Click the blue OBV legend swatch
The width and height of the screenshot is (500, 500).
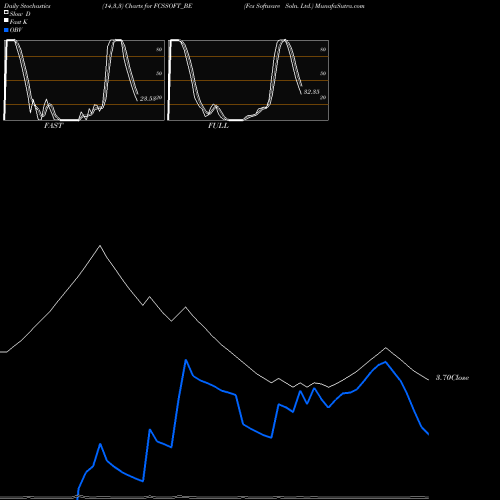[x=6, y=30]
